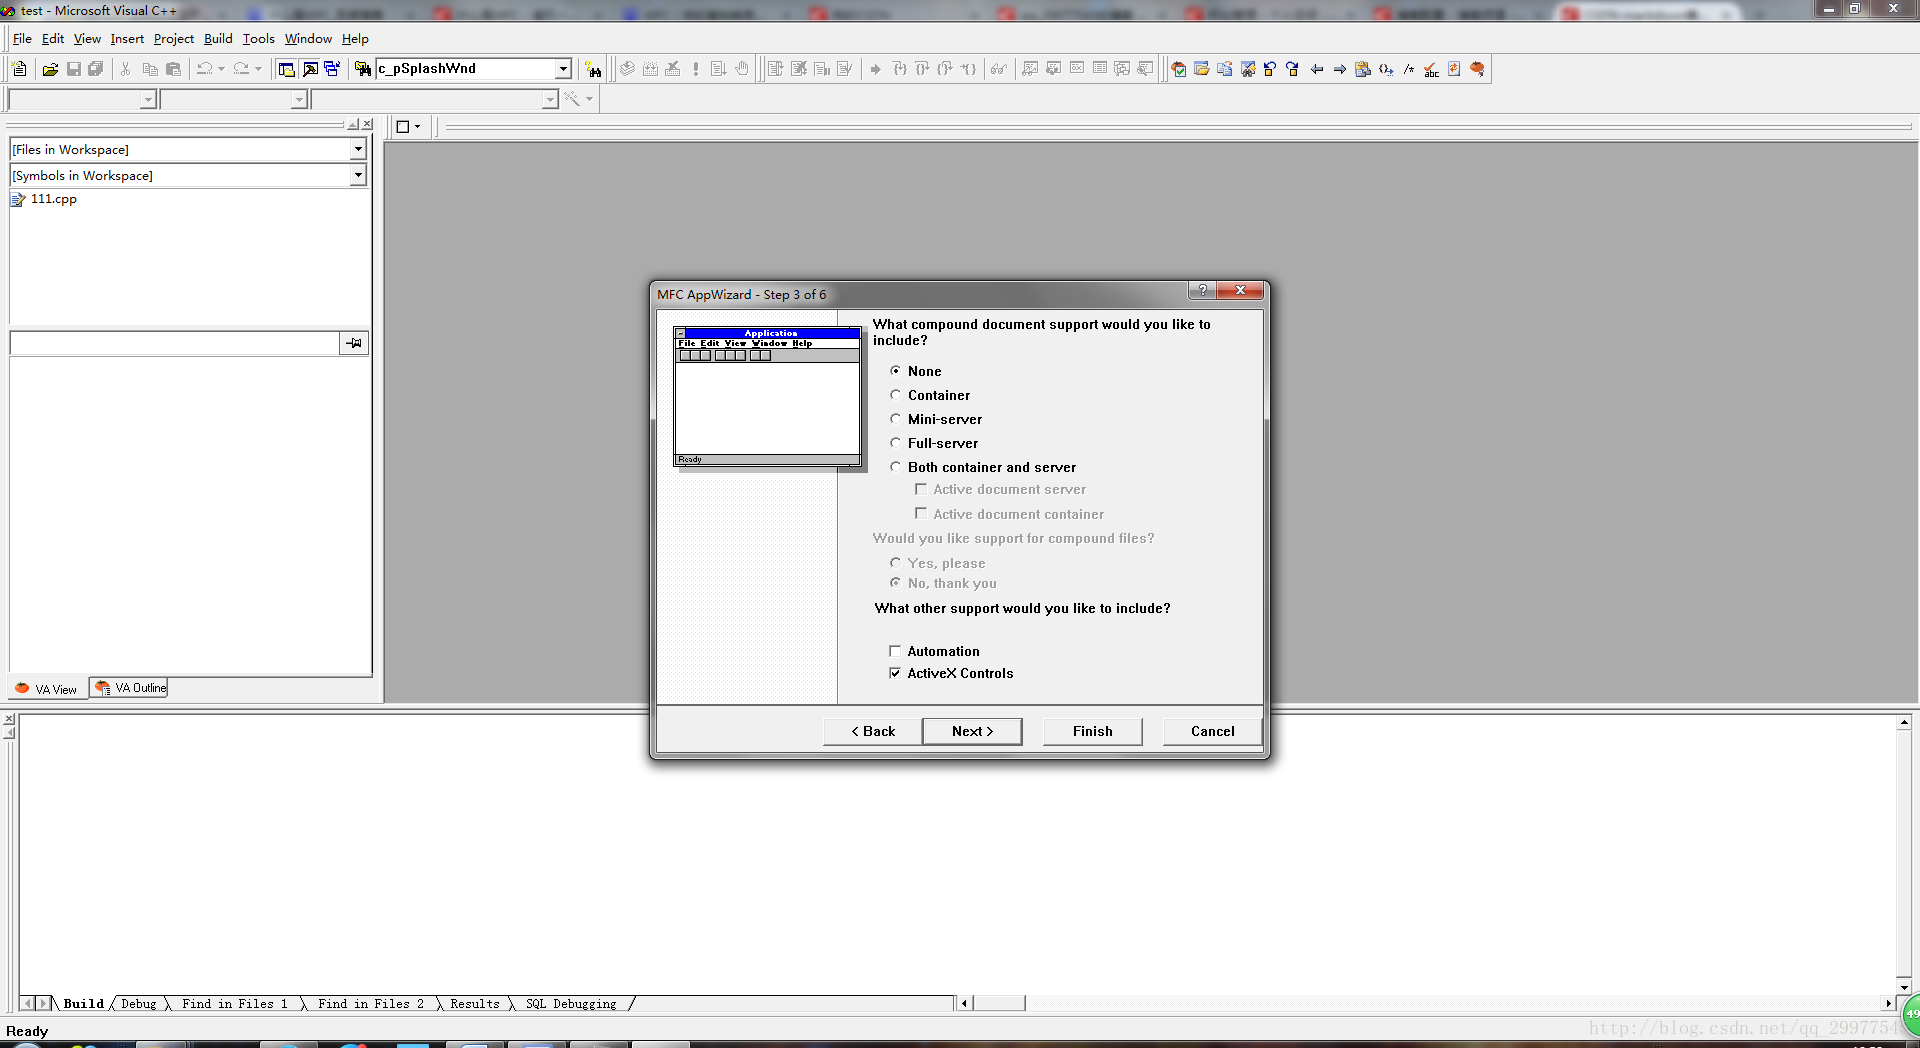Image resolution: width=1920 pixels, height=1048 pixels.
Task: Select the None radio button
Action: click(896, 371)
